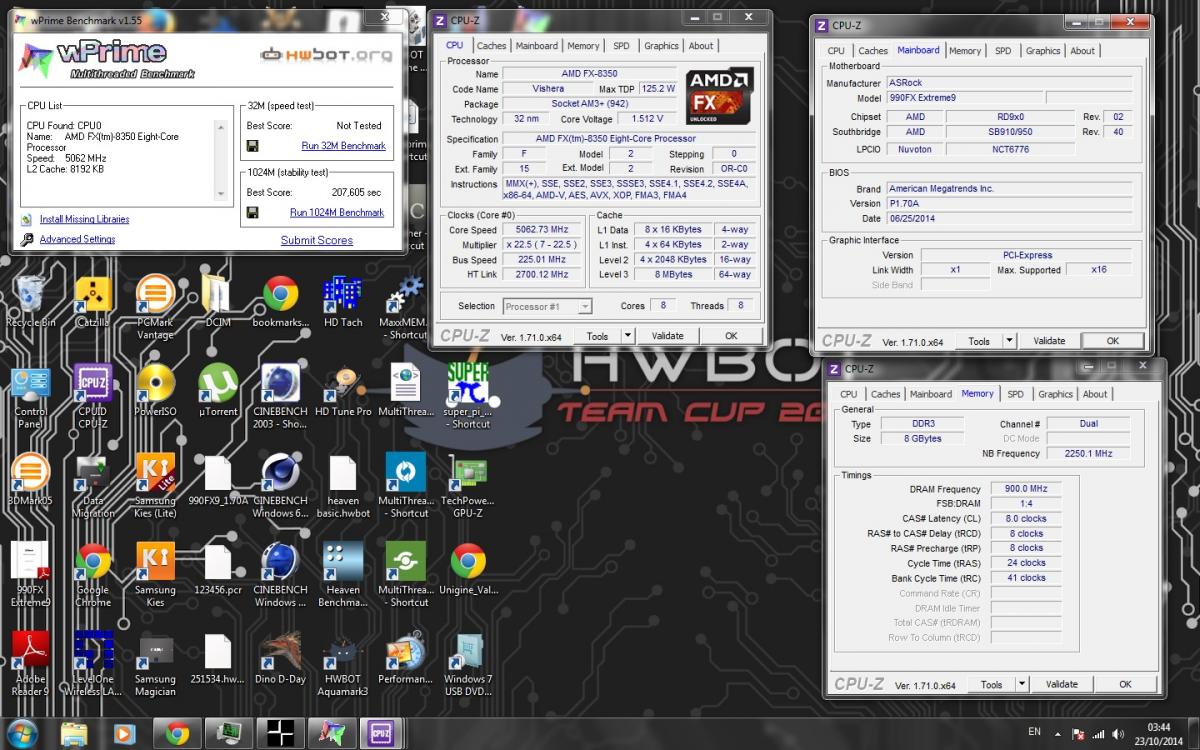The image size is (1200, 750).
Task: Click the wrench icon beside Advanced Settings
Action: click(x=28, y=239)
